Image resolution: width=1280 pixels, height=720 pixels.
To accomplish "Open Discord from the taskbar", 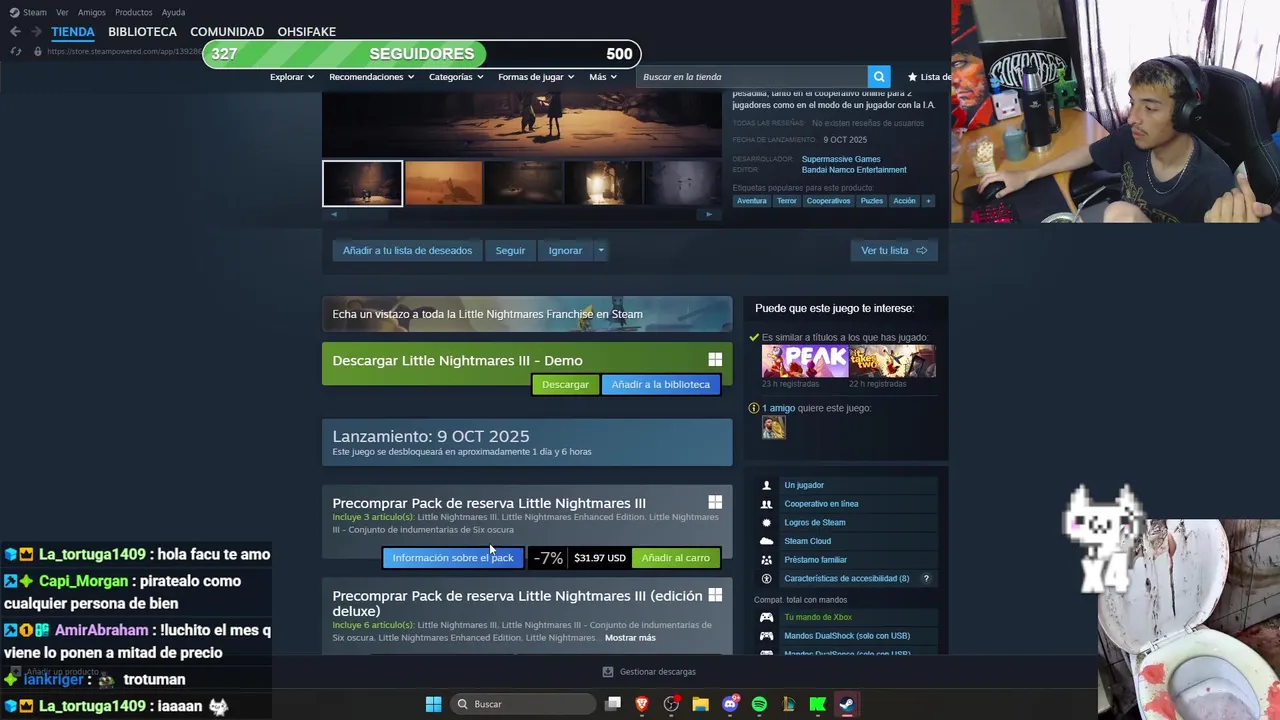I will pos(730,704).
